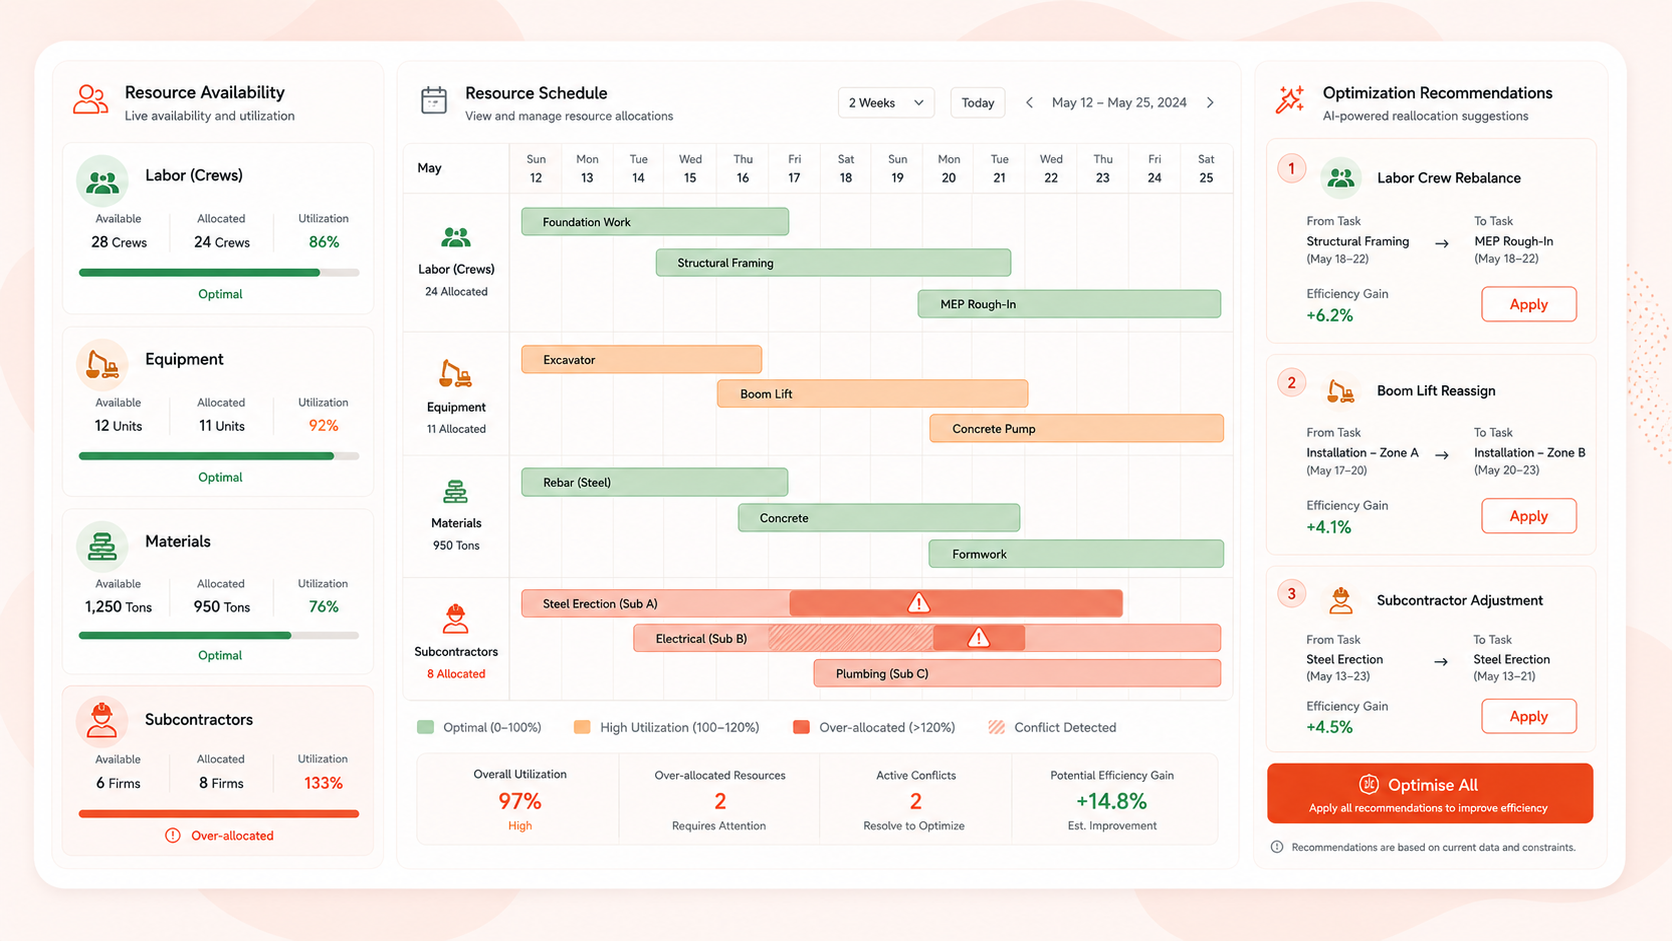Click the Conflict Detected legend swatch
Screen dimensions: 1672x941
coord(996,727)
